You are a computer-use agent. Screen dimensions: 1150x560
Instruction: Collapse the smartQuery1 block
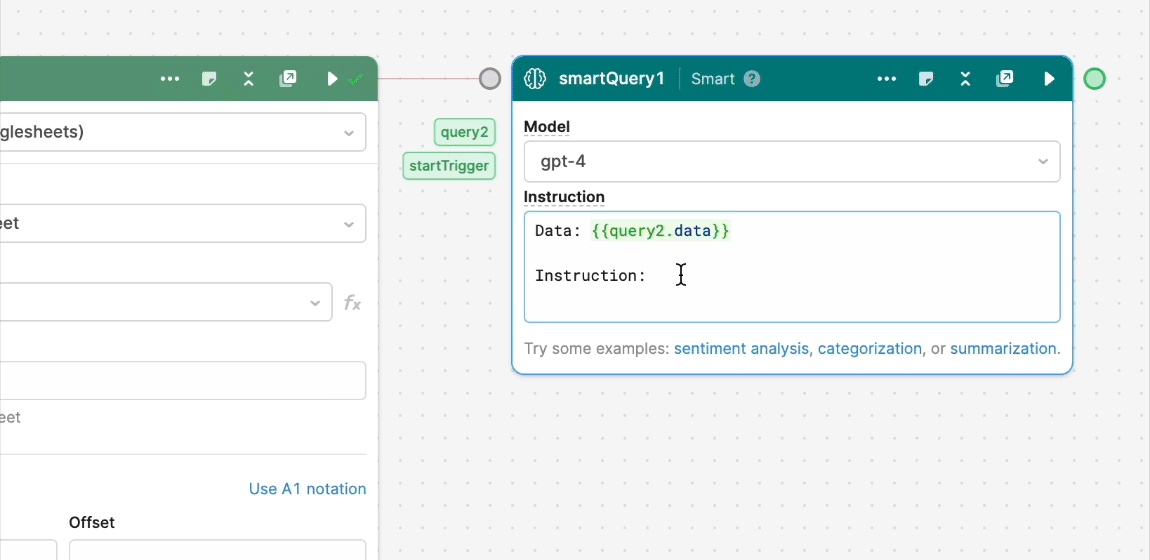pyautogui.click(x=965, y=79)
